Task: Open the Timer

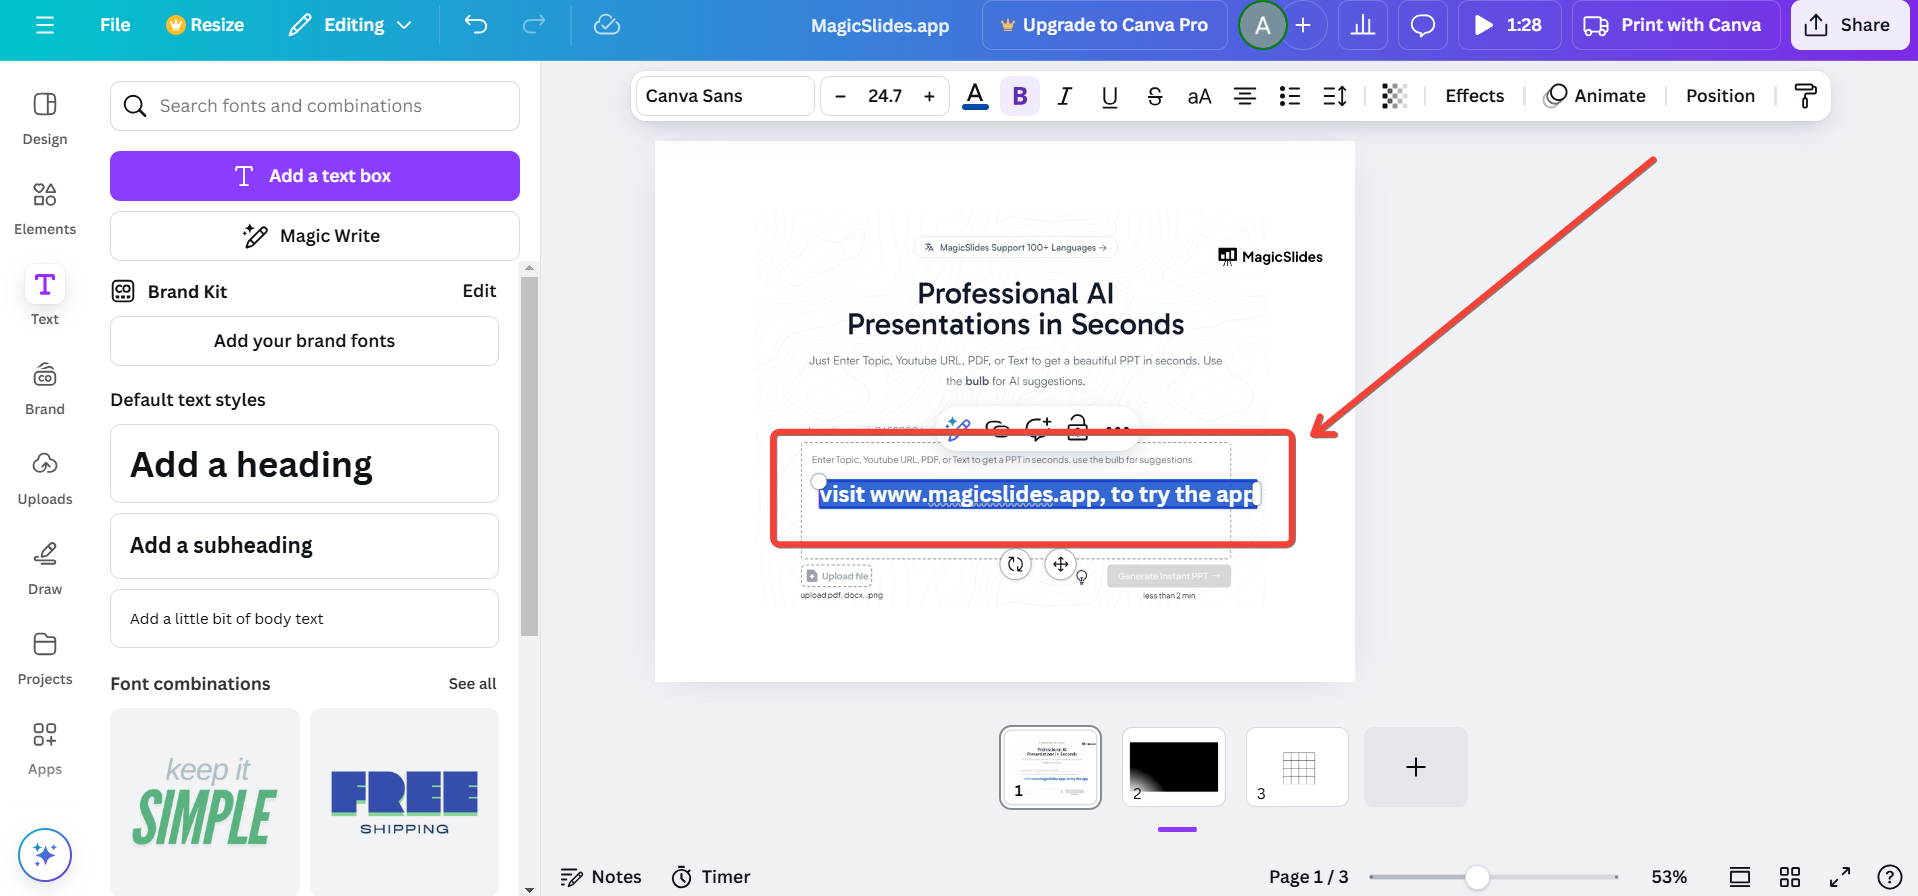Action: pyautogui.click(x=711, y=877)
